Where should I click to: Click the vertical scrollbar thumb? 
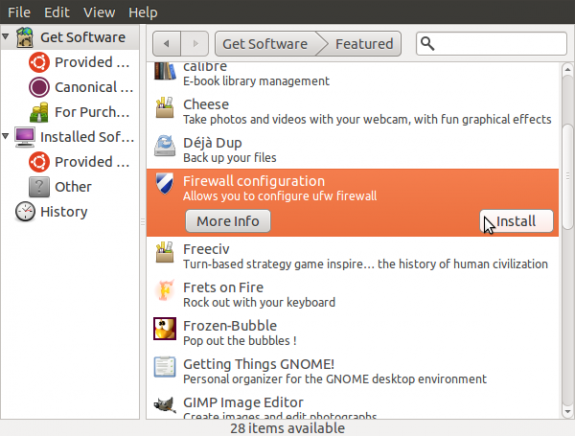tap(568, 177)
